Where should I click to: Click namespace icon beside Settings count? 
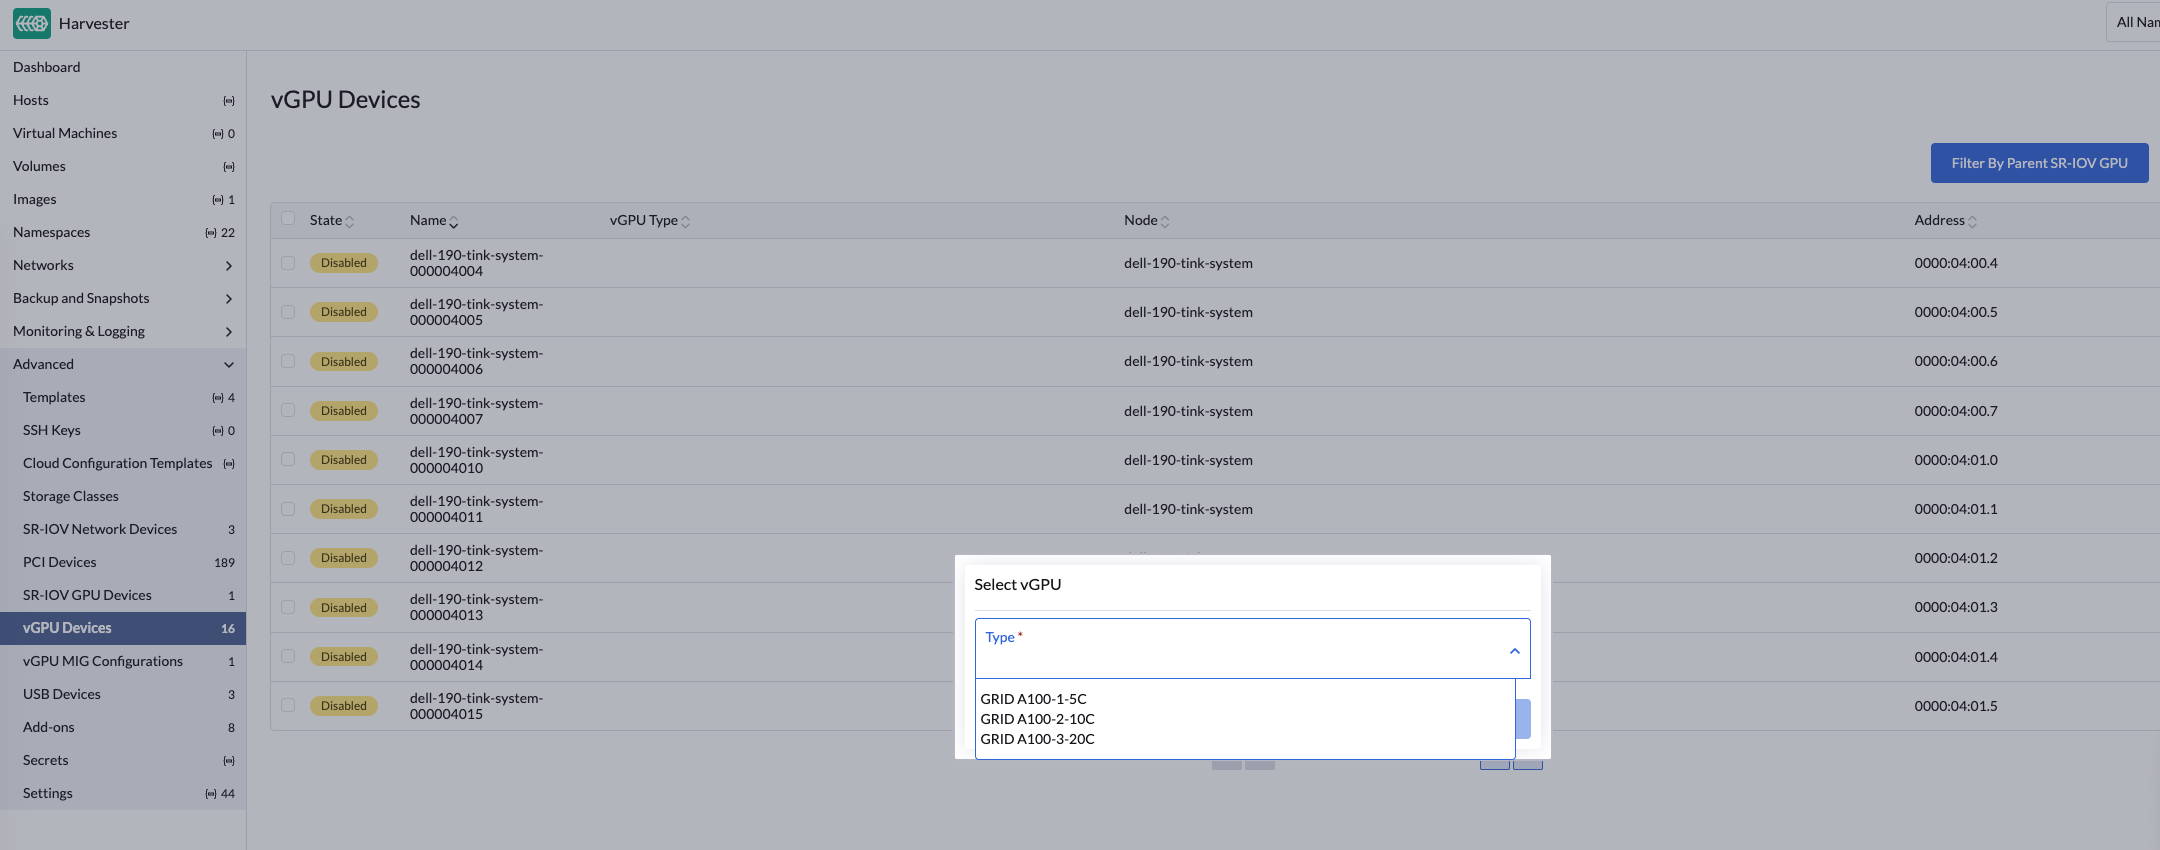click(211, 794)
